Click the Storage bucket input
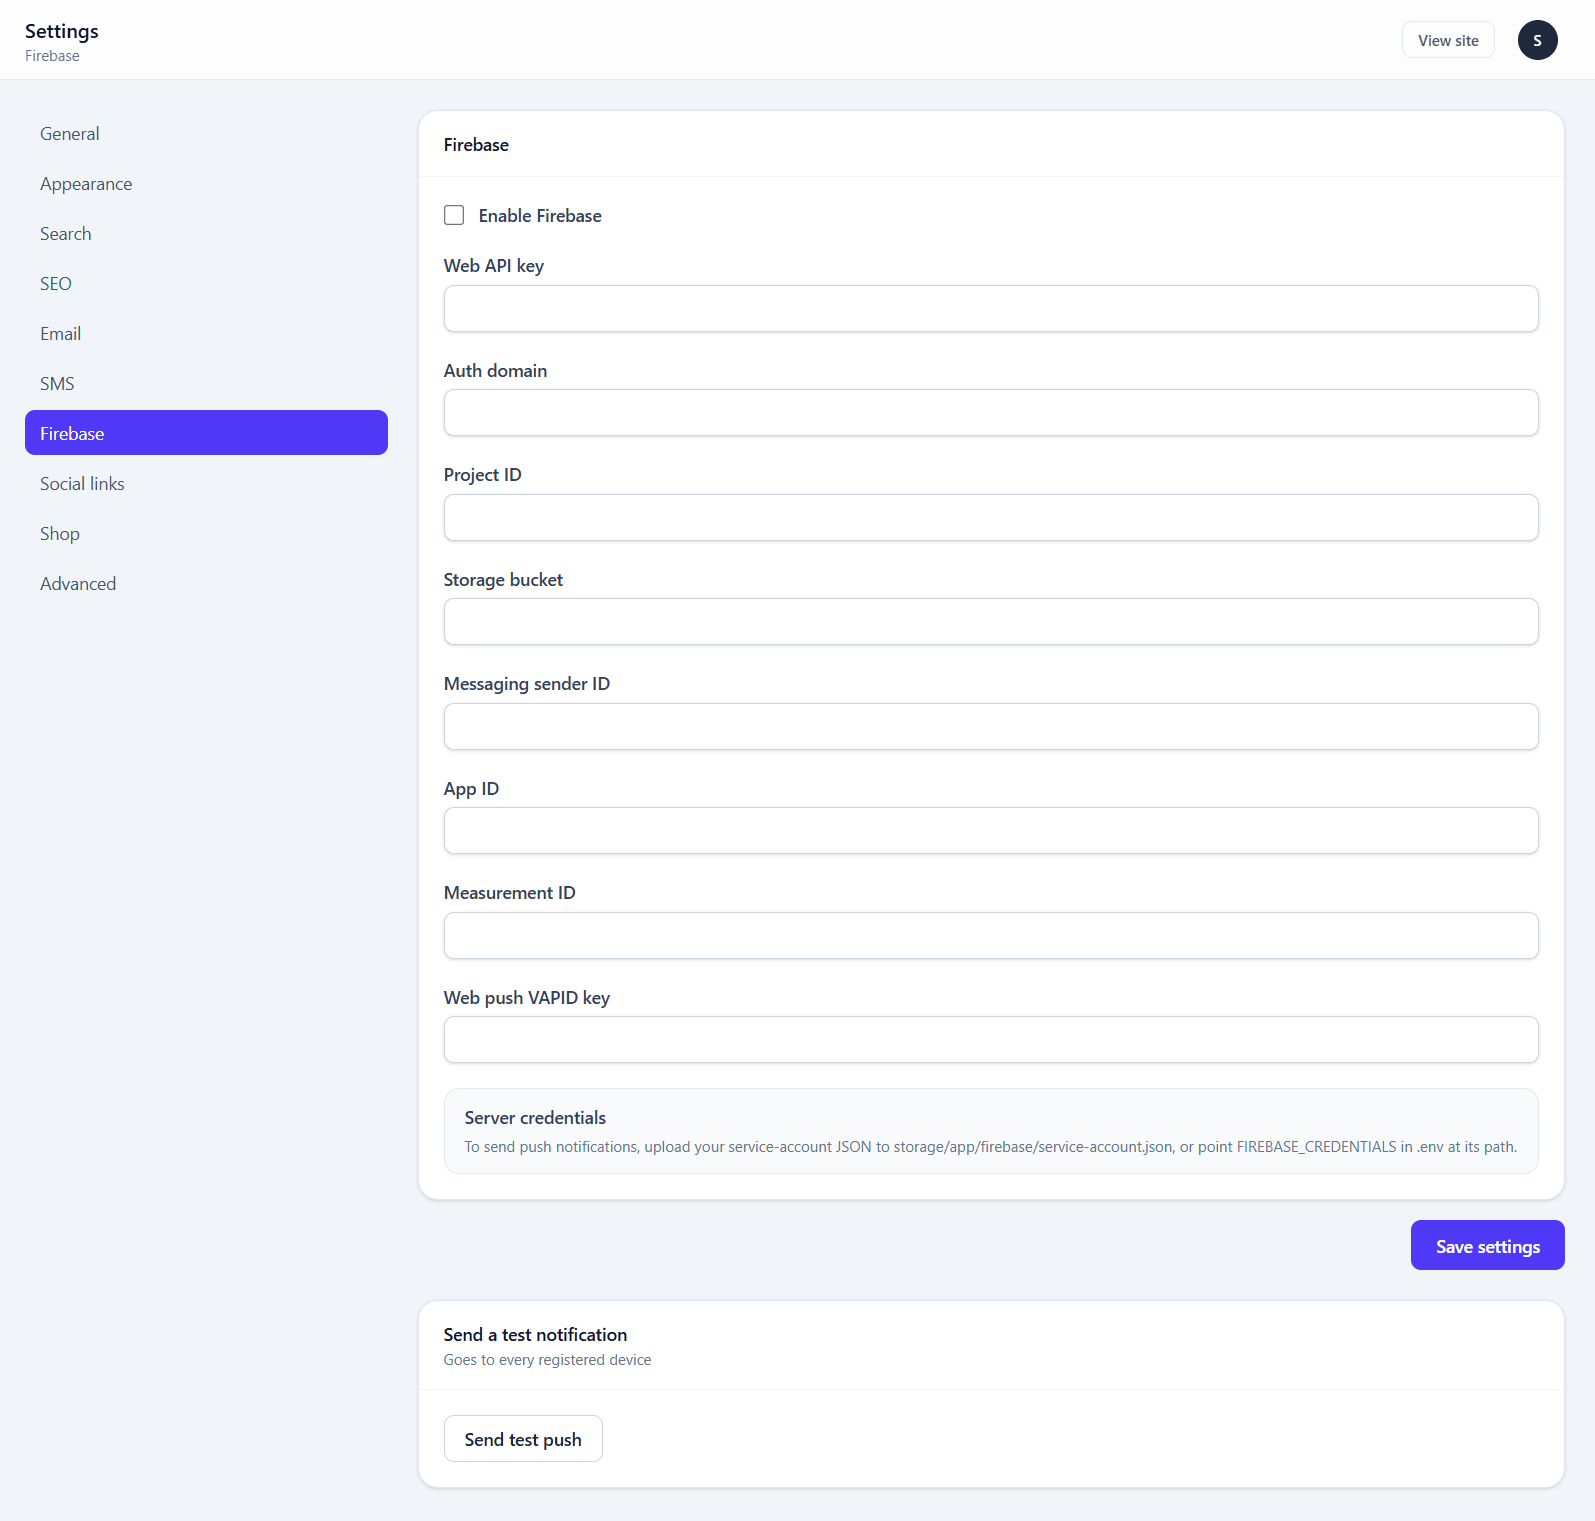Screen dimensions: 1595x1521 [991, 621]
